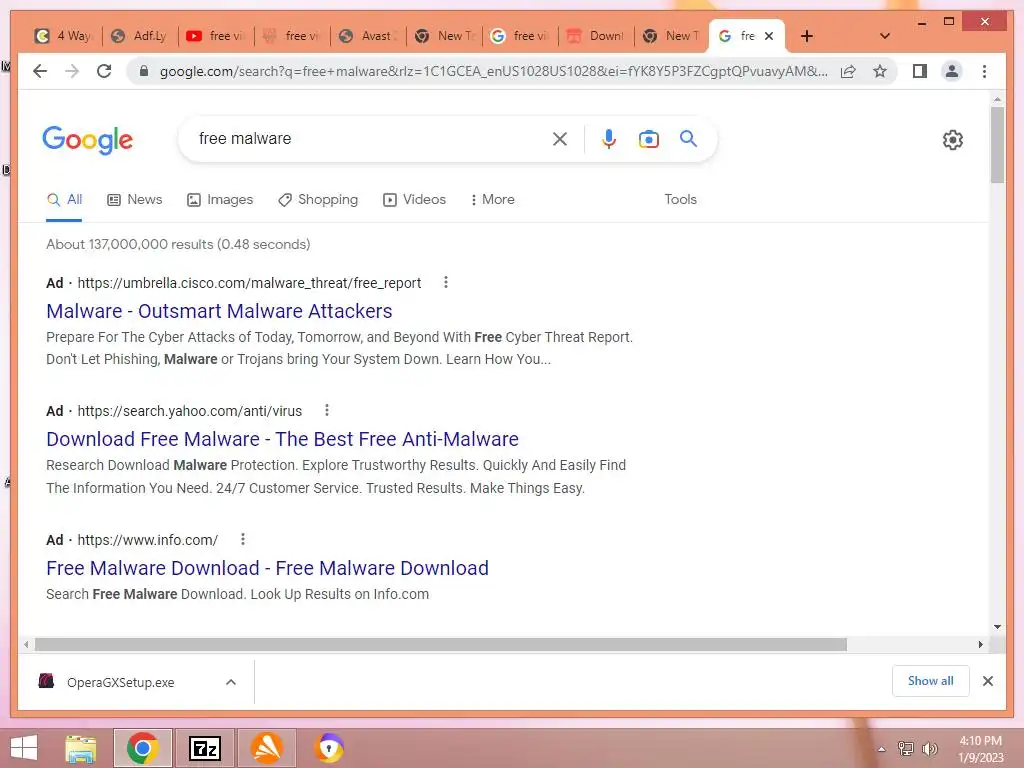Switch to the '4 Way' tab

click(63, 36)
